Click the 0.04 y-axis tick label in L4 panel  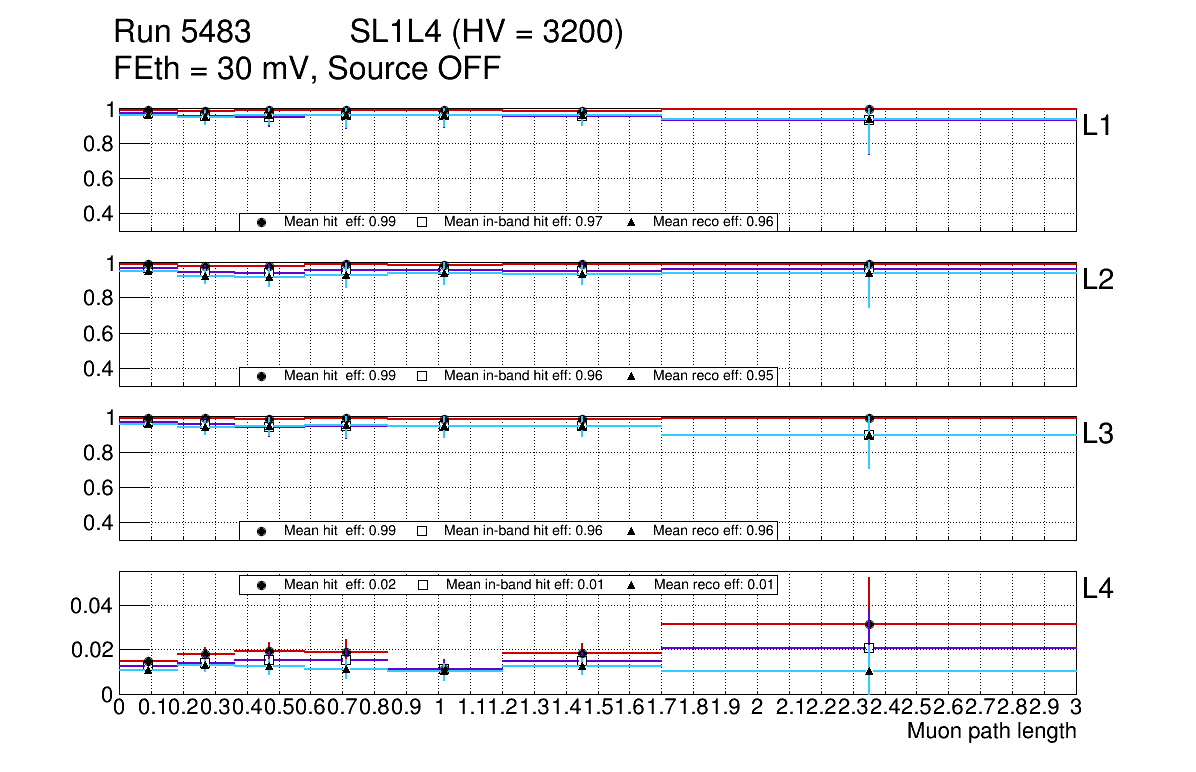88,606
